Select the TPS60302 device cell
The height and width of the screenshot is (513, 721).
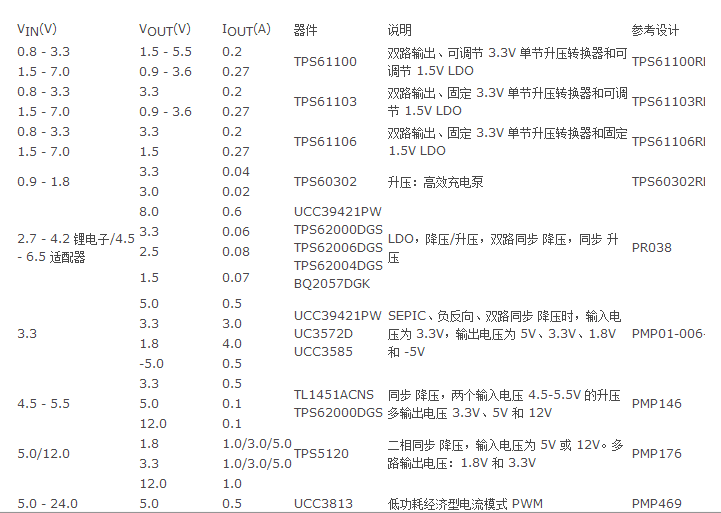click(325, 182)
